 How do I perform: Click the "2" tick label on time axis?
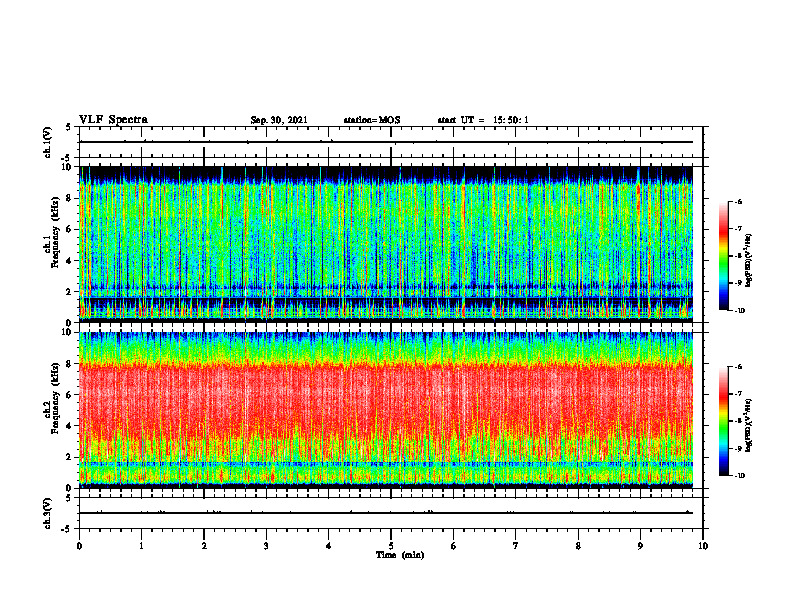tap(204, 546)
